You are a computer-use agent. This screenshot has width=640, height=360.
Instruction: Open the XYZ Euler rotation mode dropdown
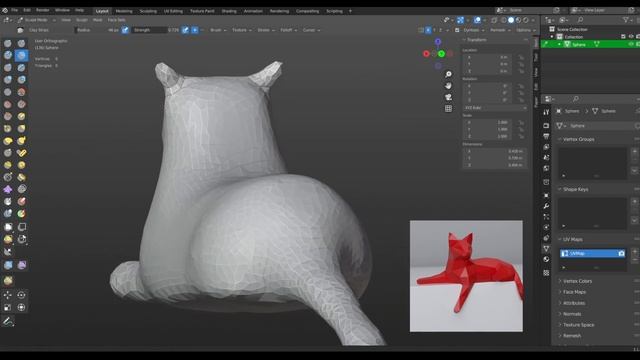[x=495, y=108]
